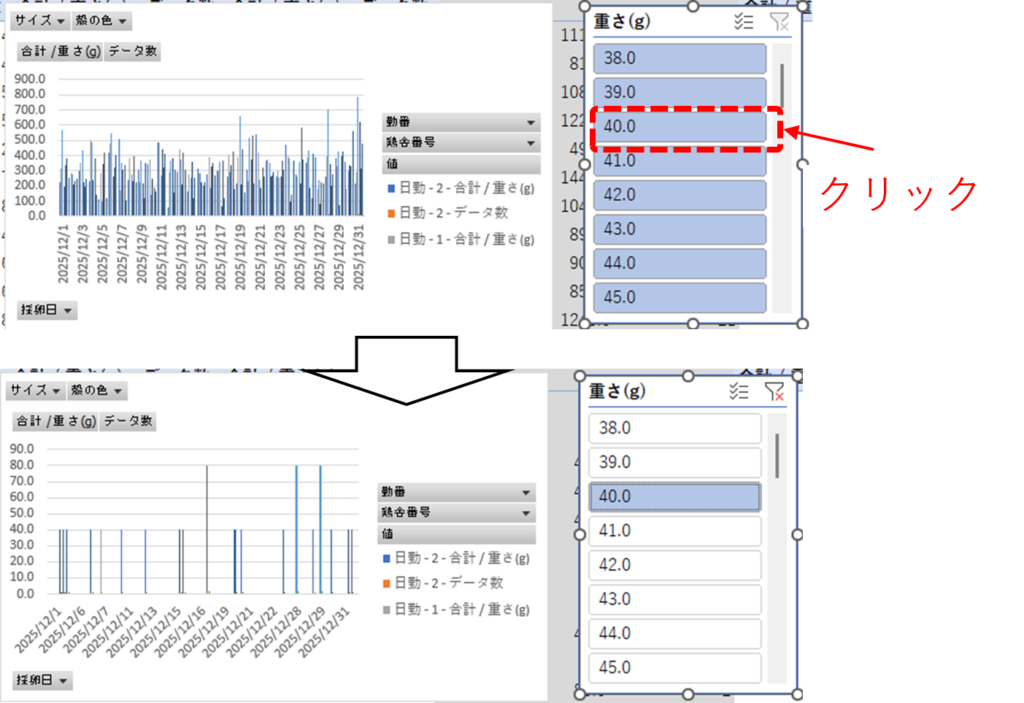1024x703 pixels.
Task: Click greyed-out clear filter icon in upper slicer
Action: (779, 22)
